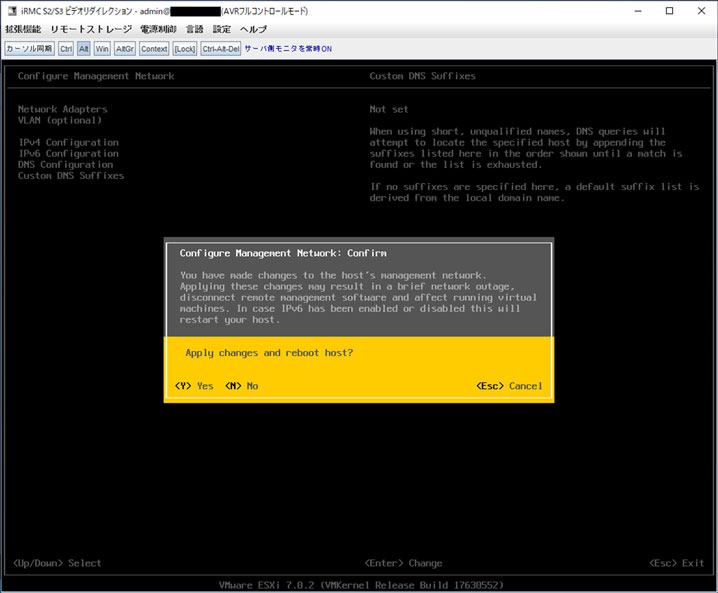Open the 拡張機能 menu
Screen dimensions: 718x593
click(23, 29)
